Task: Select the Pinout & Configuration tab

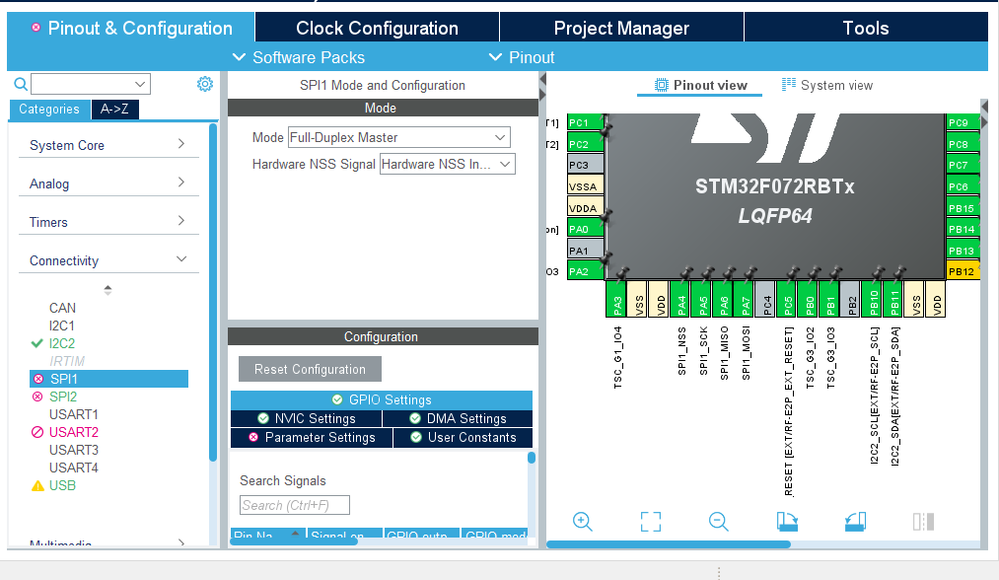Action: click(131, 28)
